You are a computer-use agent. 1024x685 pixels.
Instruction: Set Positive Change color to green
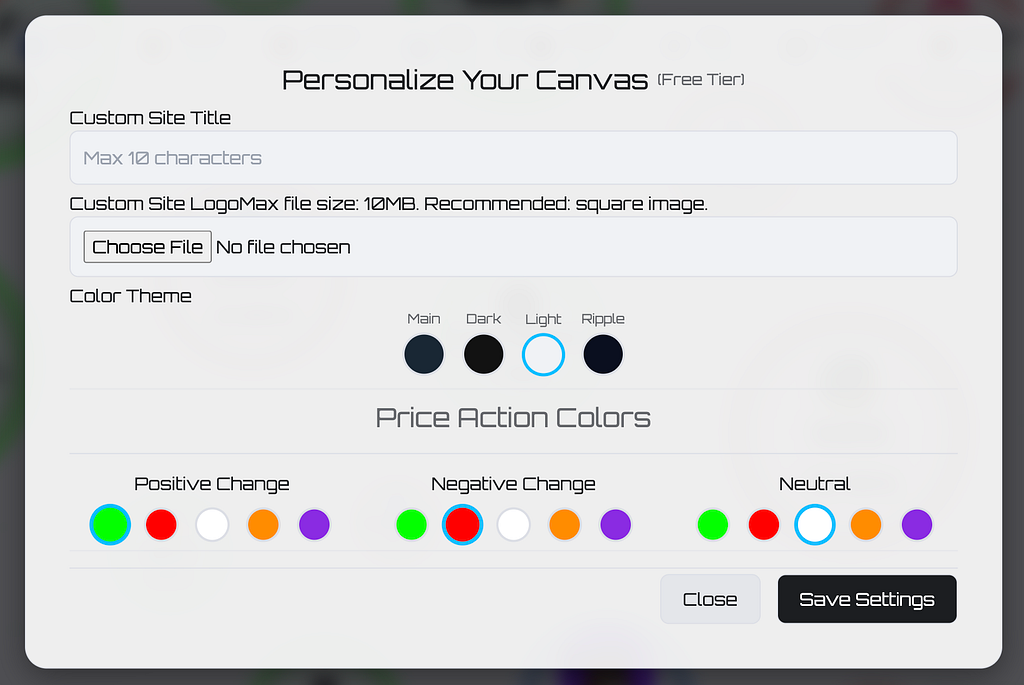110,524
